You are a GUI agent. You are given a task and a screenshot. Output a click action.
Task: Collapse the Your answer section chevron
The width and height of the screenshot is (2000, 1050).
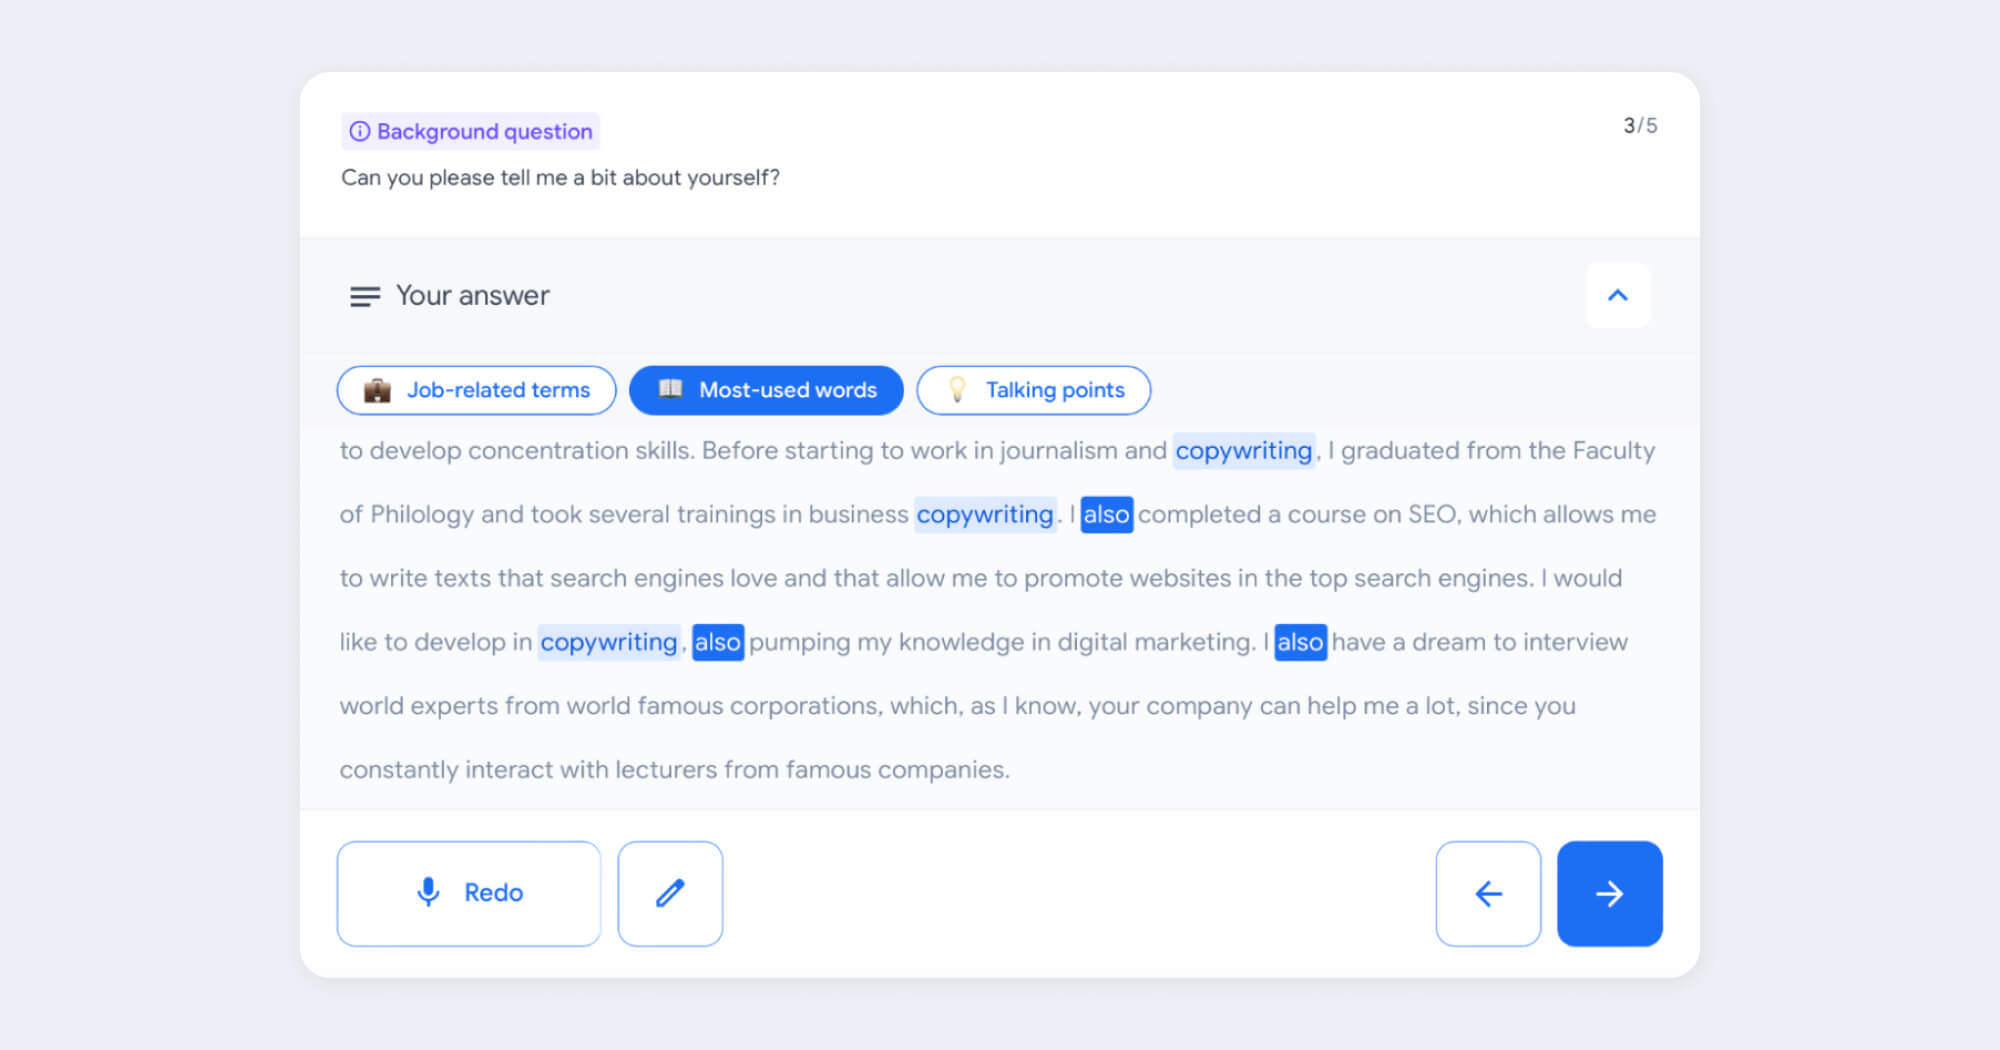(x=1617, y=295)
